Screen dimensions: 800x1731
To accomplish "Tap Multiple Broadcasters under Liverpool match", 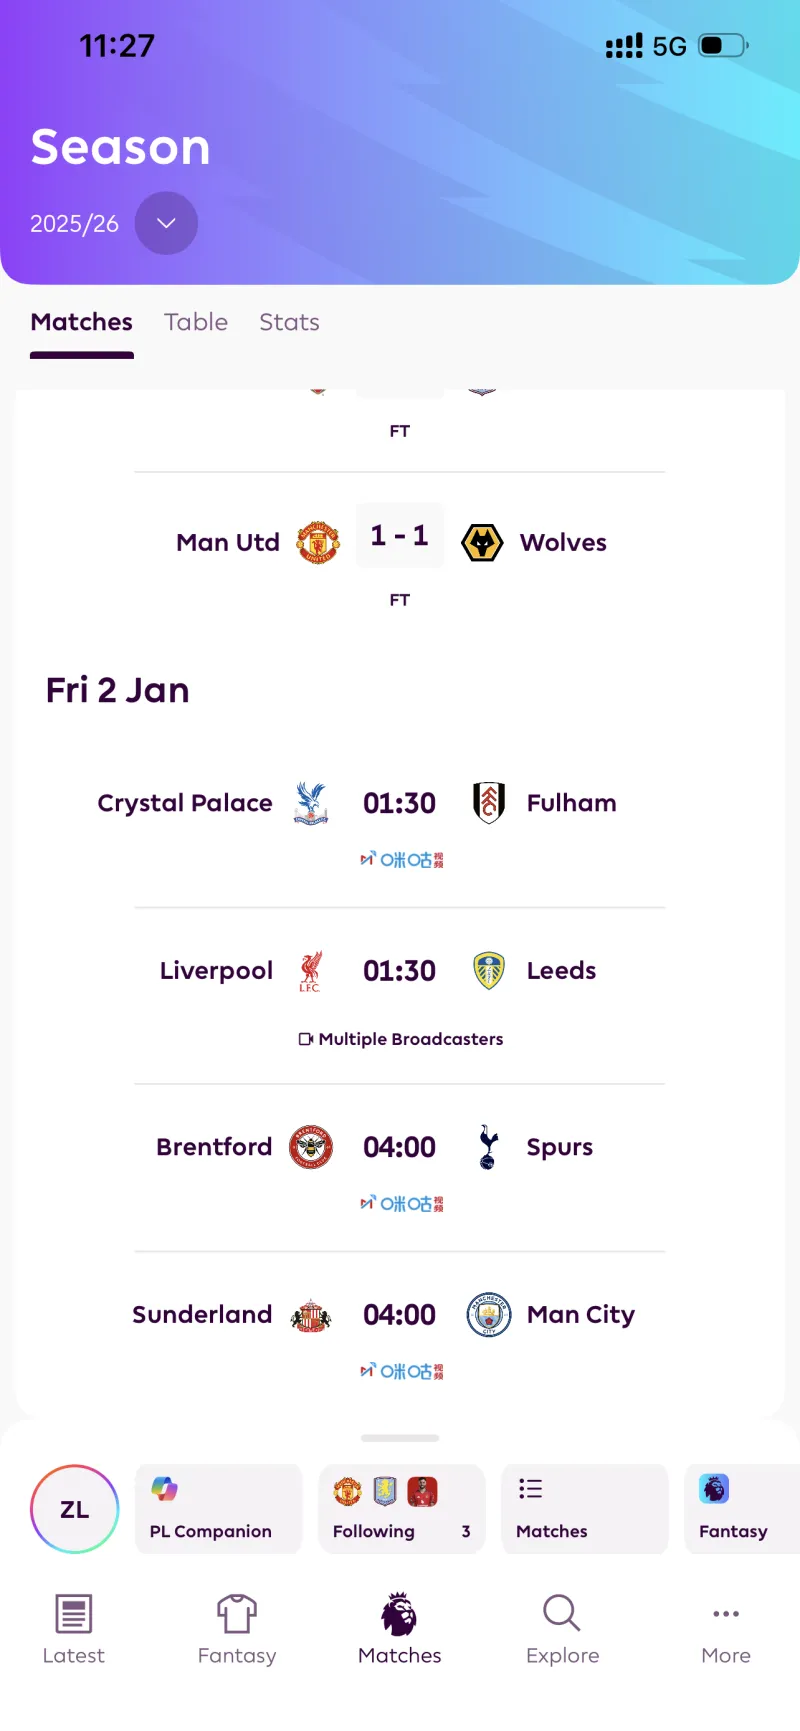I will 401,1039.
